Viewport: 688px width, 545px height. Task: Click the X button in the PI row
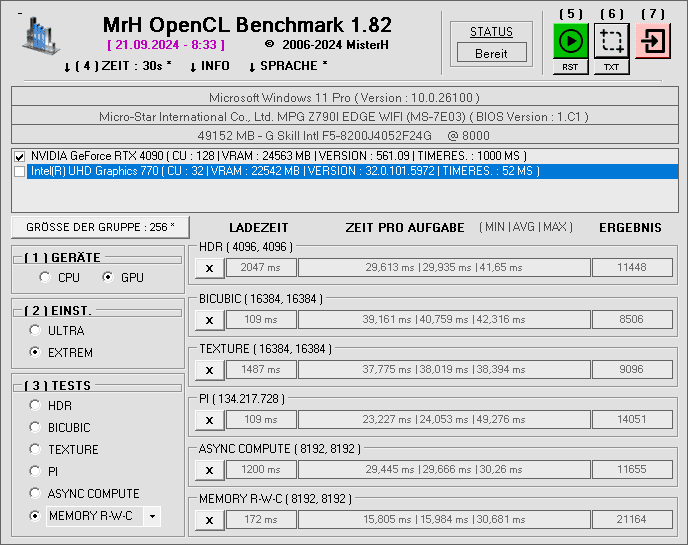tap(210, 420)
